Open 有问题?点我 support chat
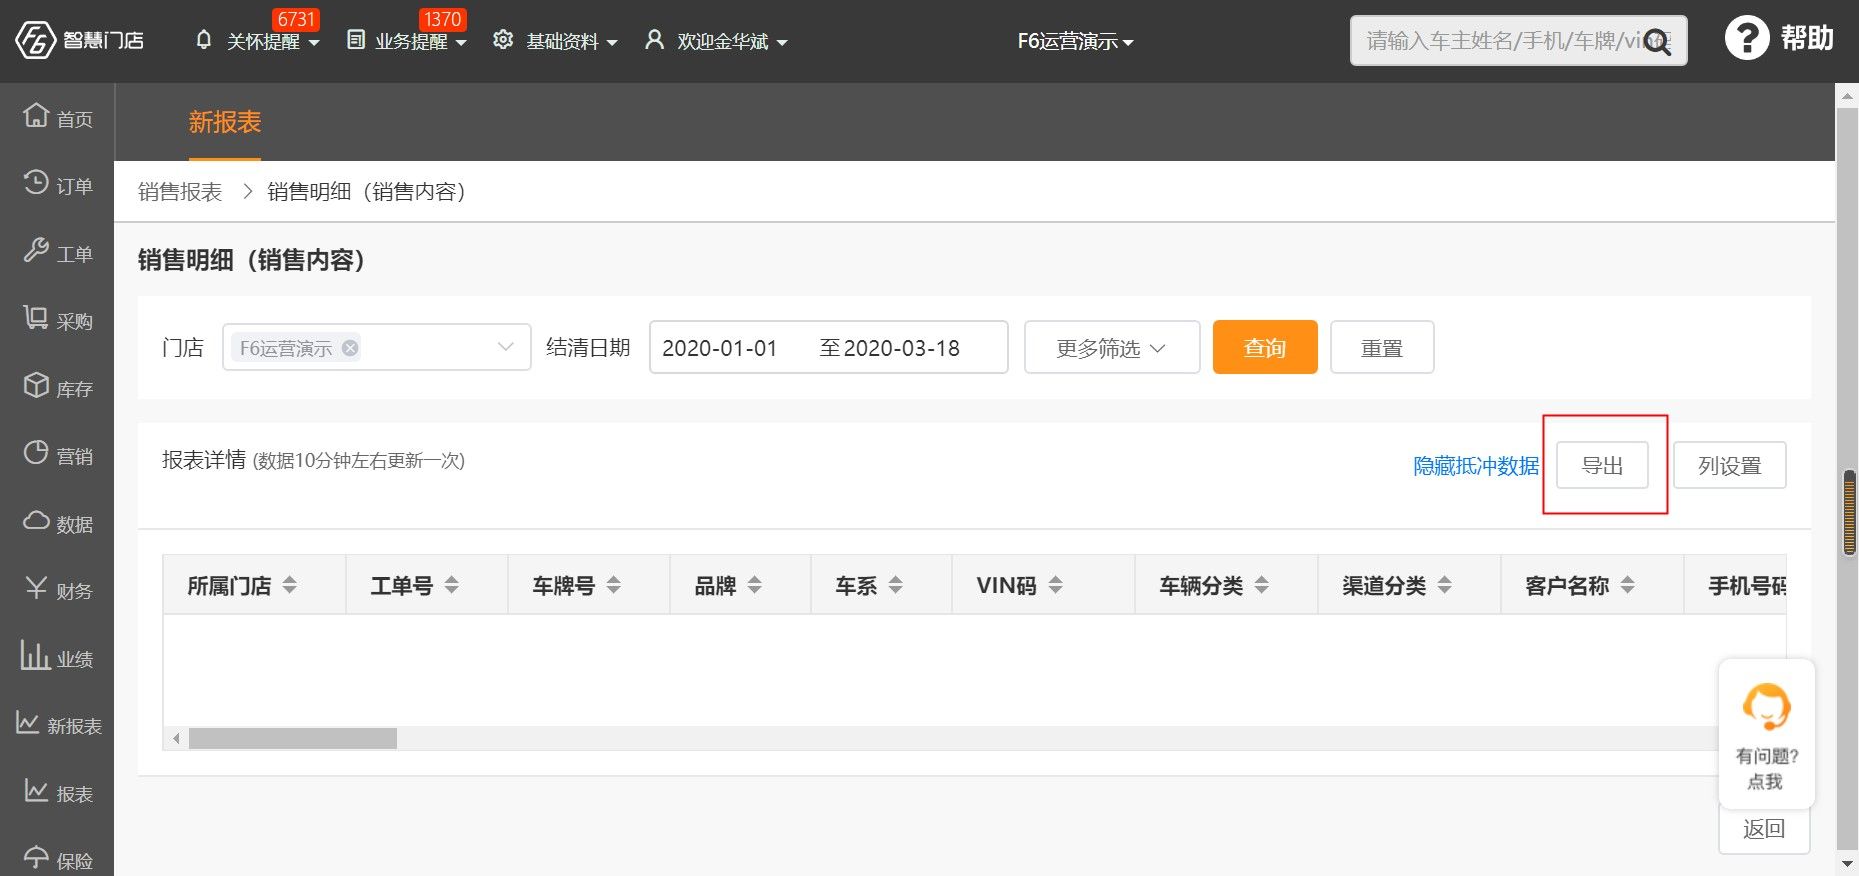 (x=1765, y=734)
